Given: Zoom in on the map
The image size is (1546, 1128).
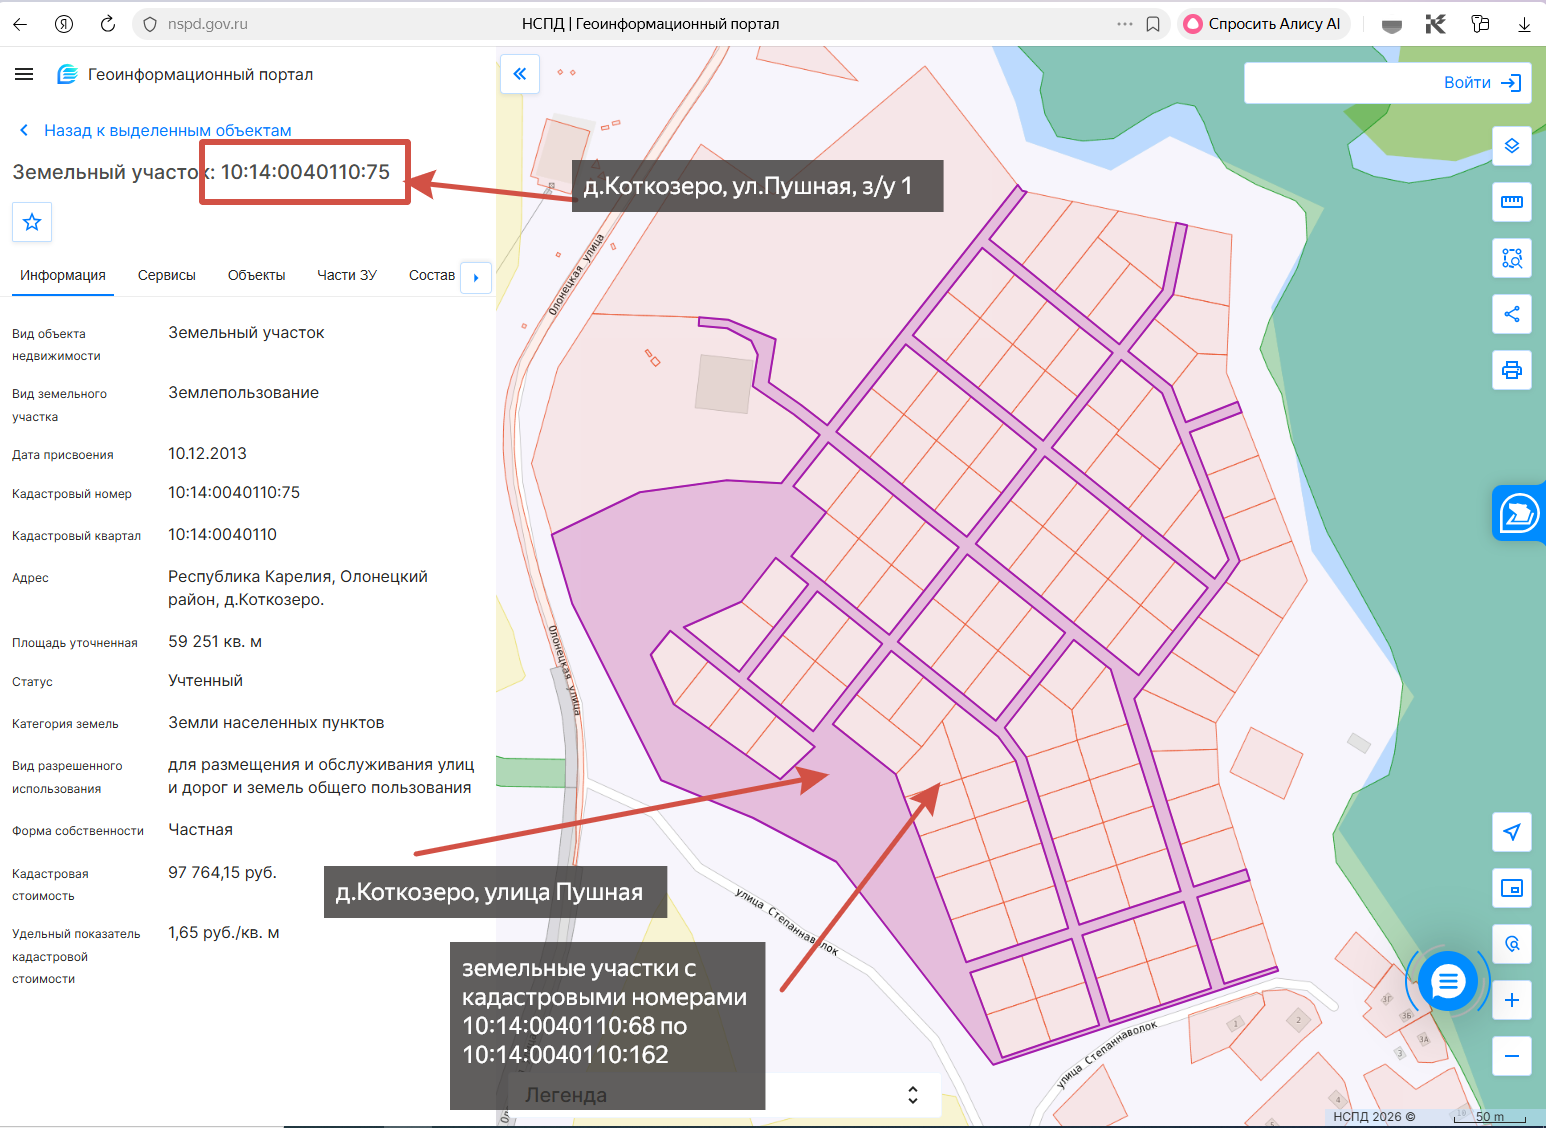Looking at the screenshot, I should click(1512, 1000).
